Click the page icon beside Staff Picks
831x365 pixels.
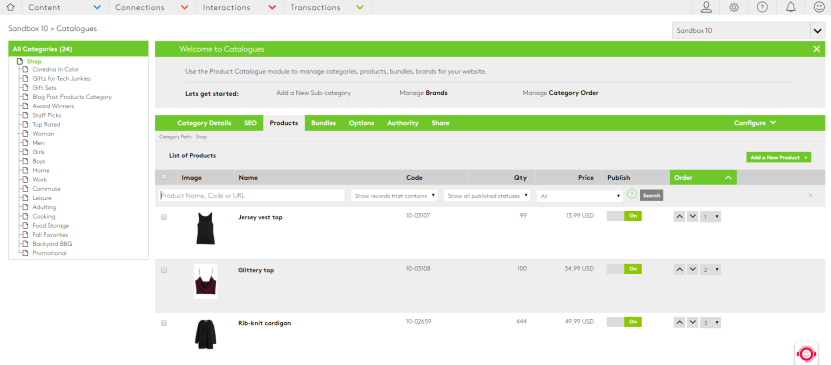click(25, 115)
